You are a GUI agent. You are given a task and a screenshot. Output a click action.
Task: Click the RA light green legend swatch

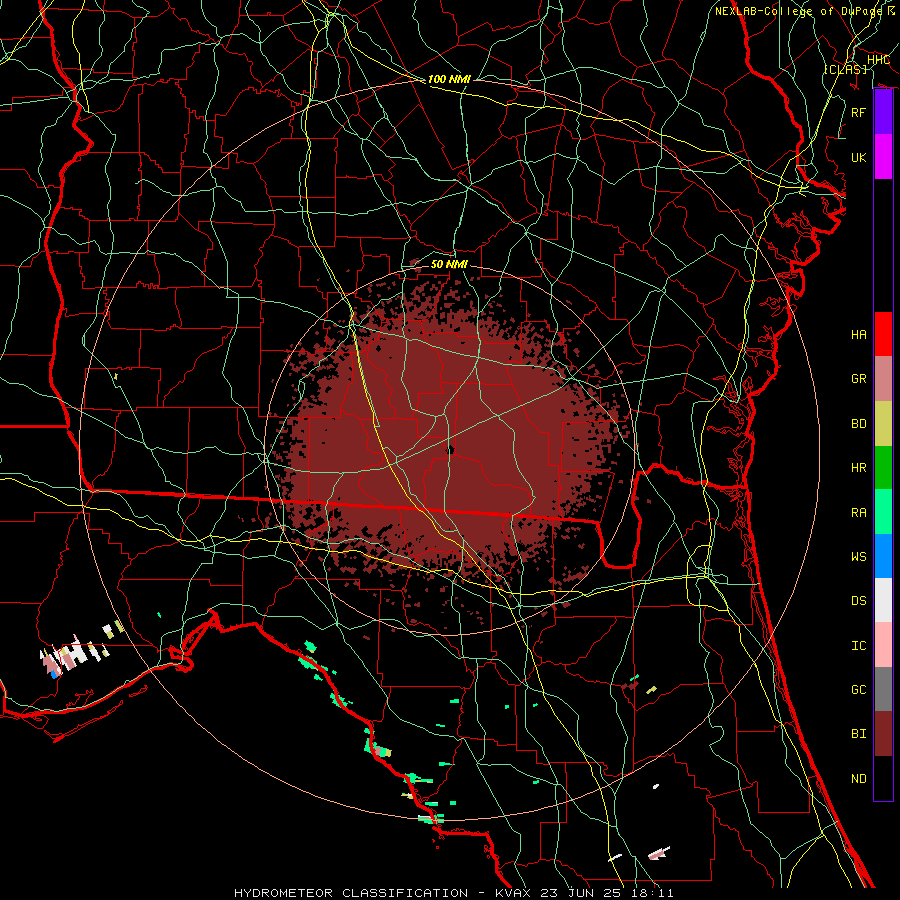[883, 512]
